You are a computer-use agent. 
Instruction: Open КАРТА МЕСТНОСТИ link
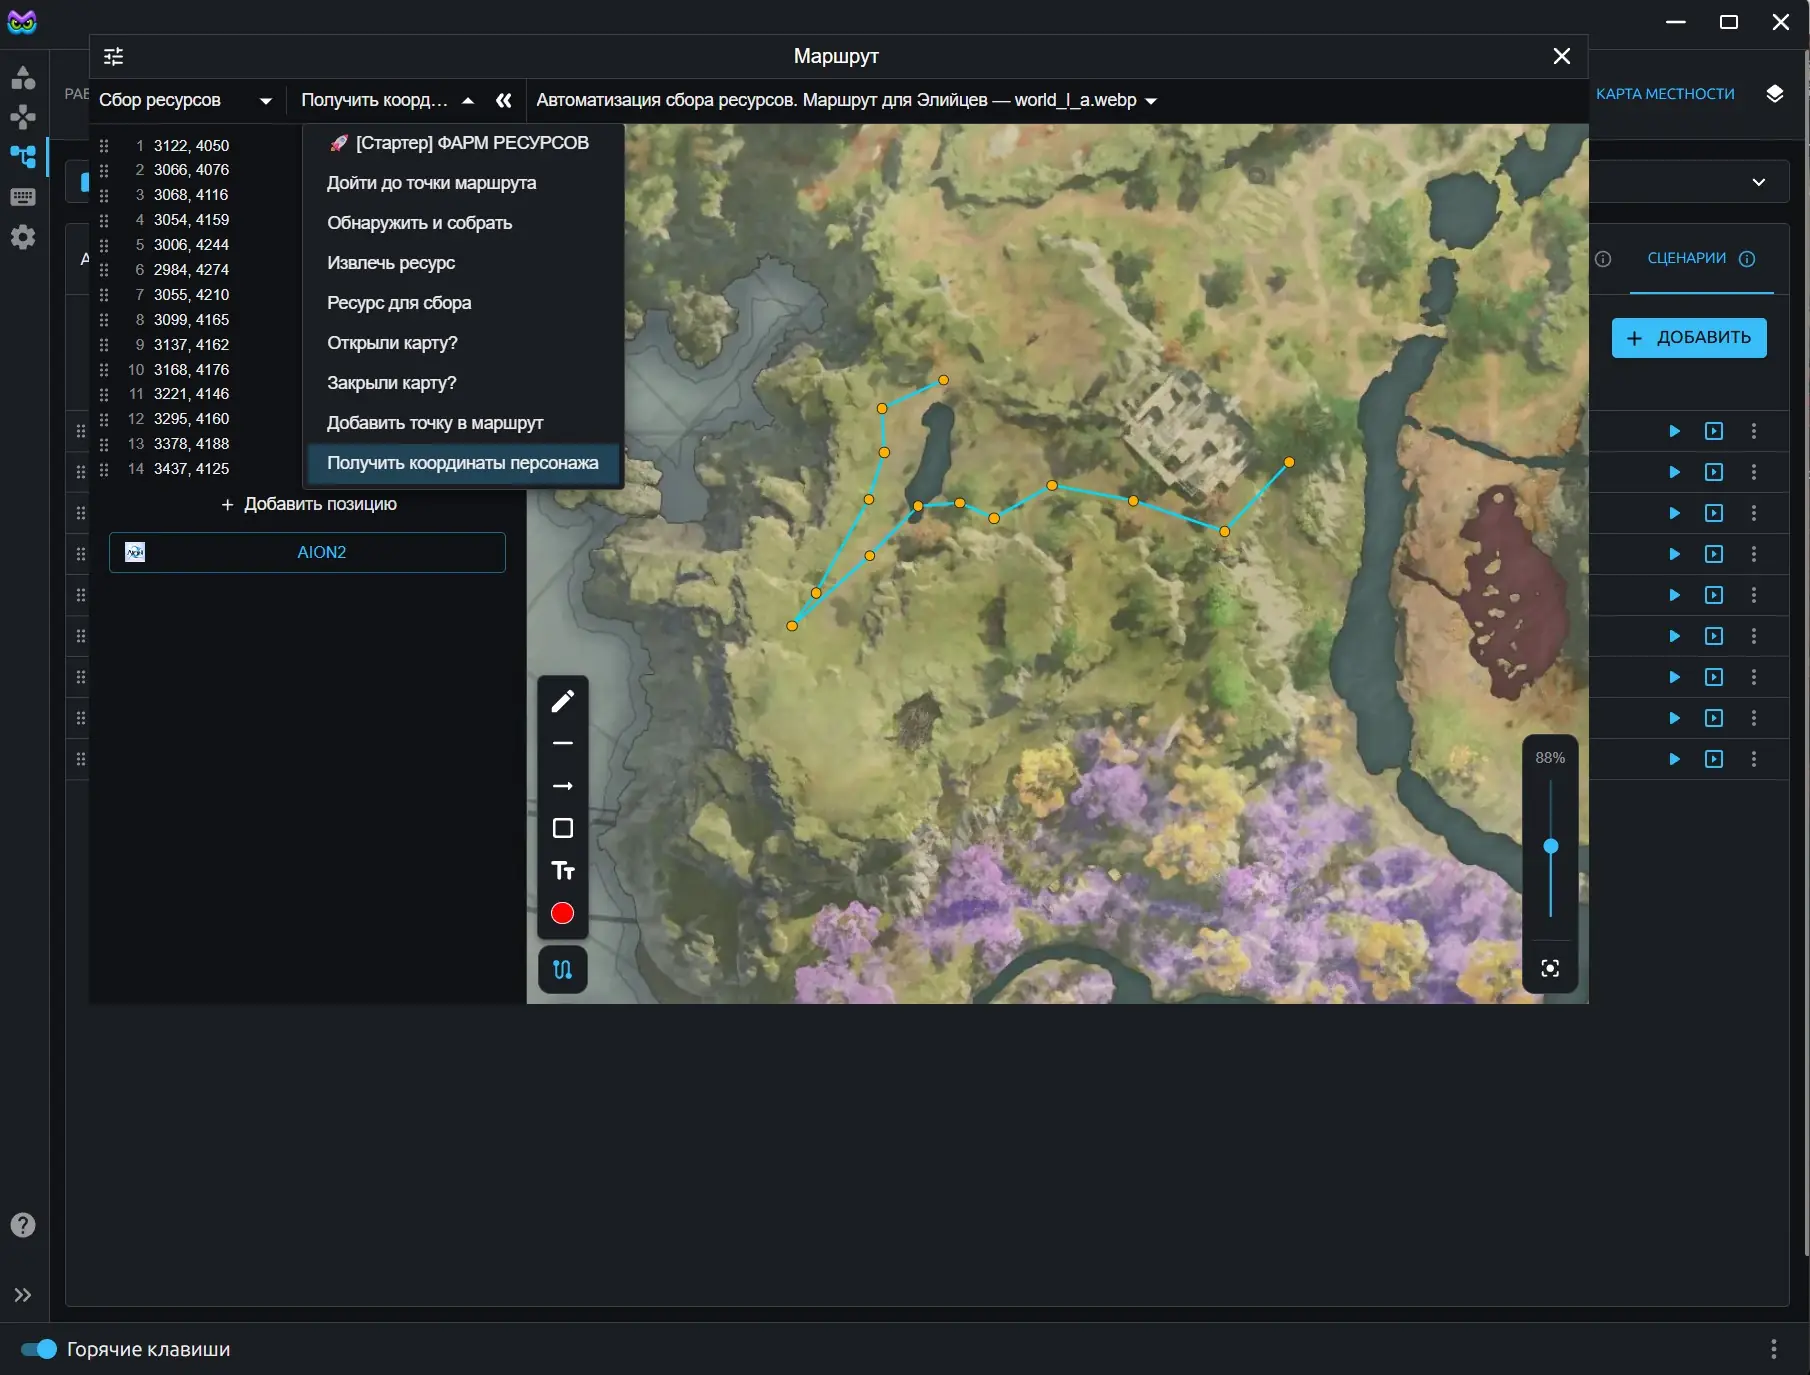pyautogui.click(x=1665, y=94)
